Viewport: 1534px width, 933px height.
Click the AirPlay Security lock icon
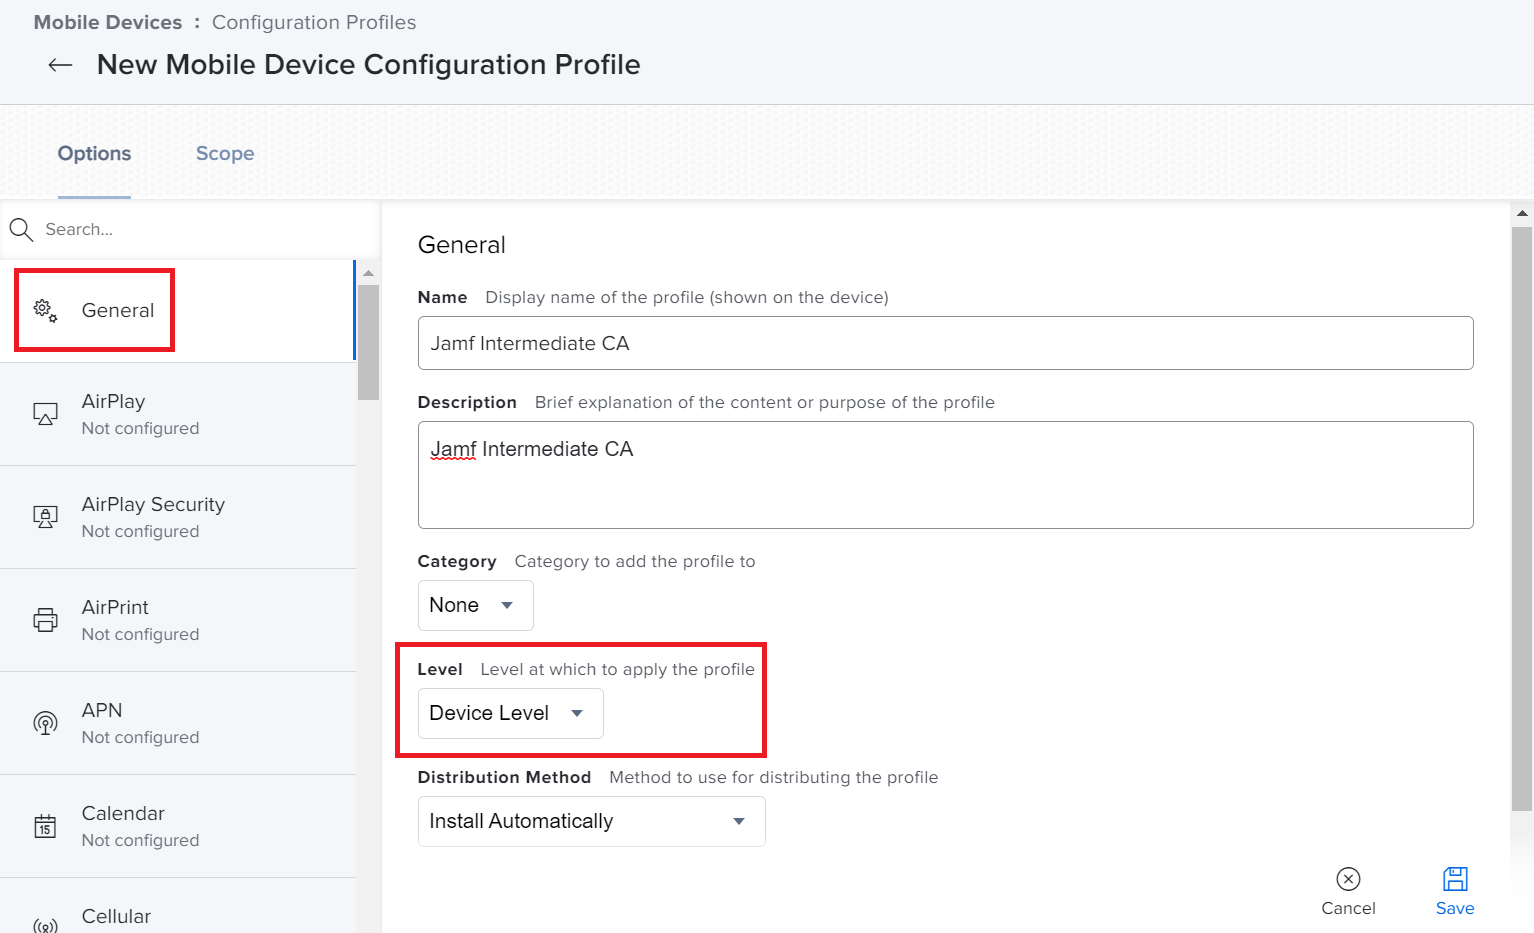pyautogui.click(x=45, y=517)
